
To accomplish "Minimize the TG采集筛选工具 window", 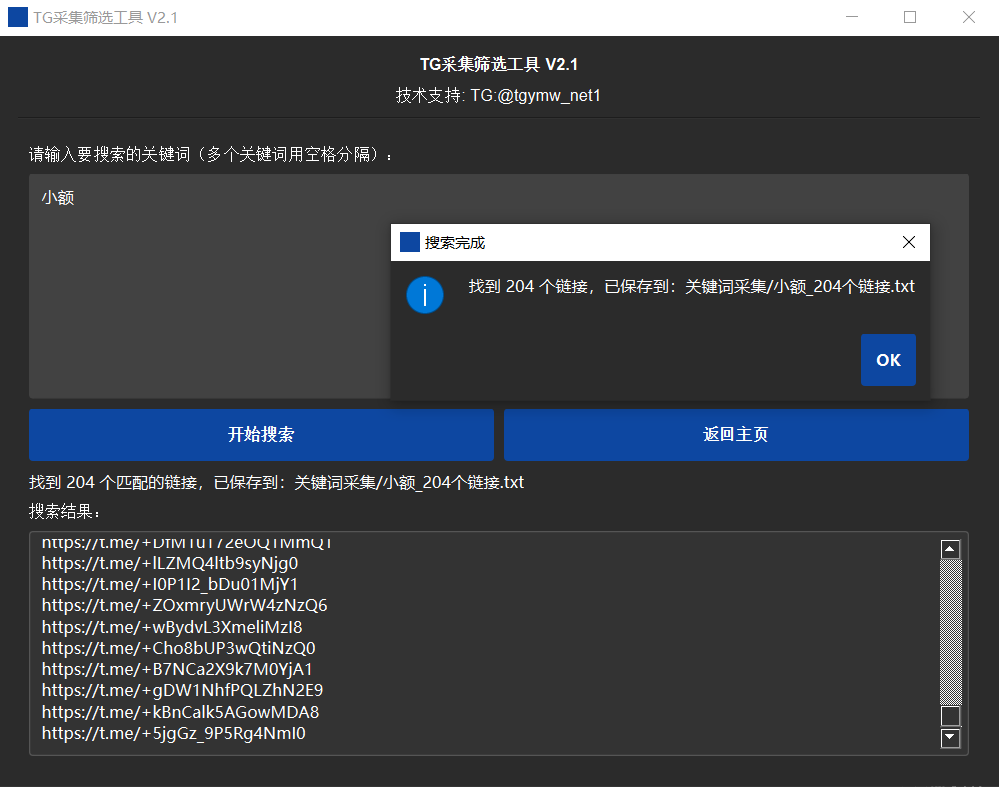I will [852, 17].
